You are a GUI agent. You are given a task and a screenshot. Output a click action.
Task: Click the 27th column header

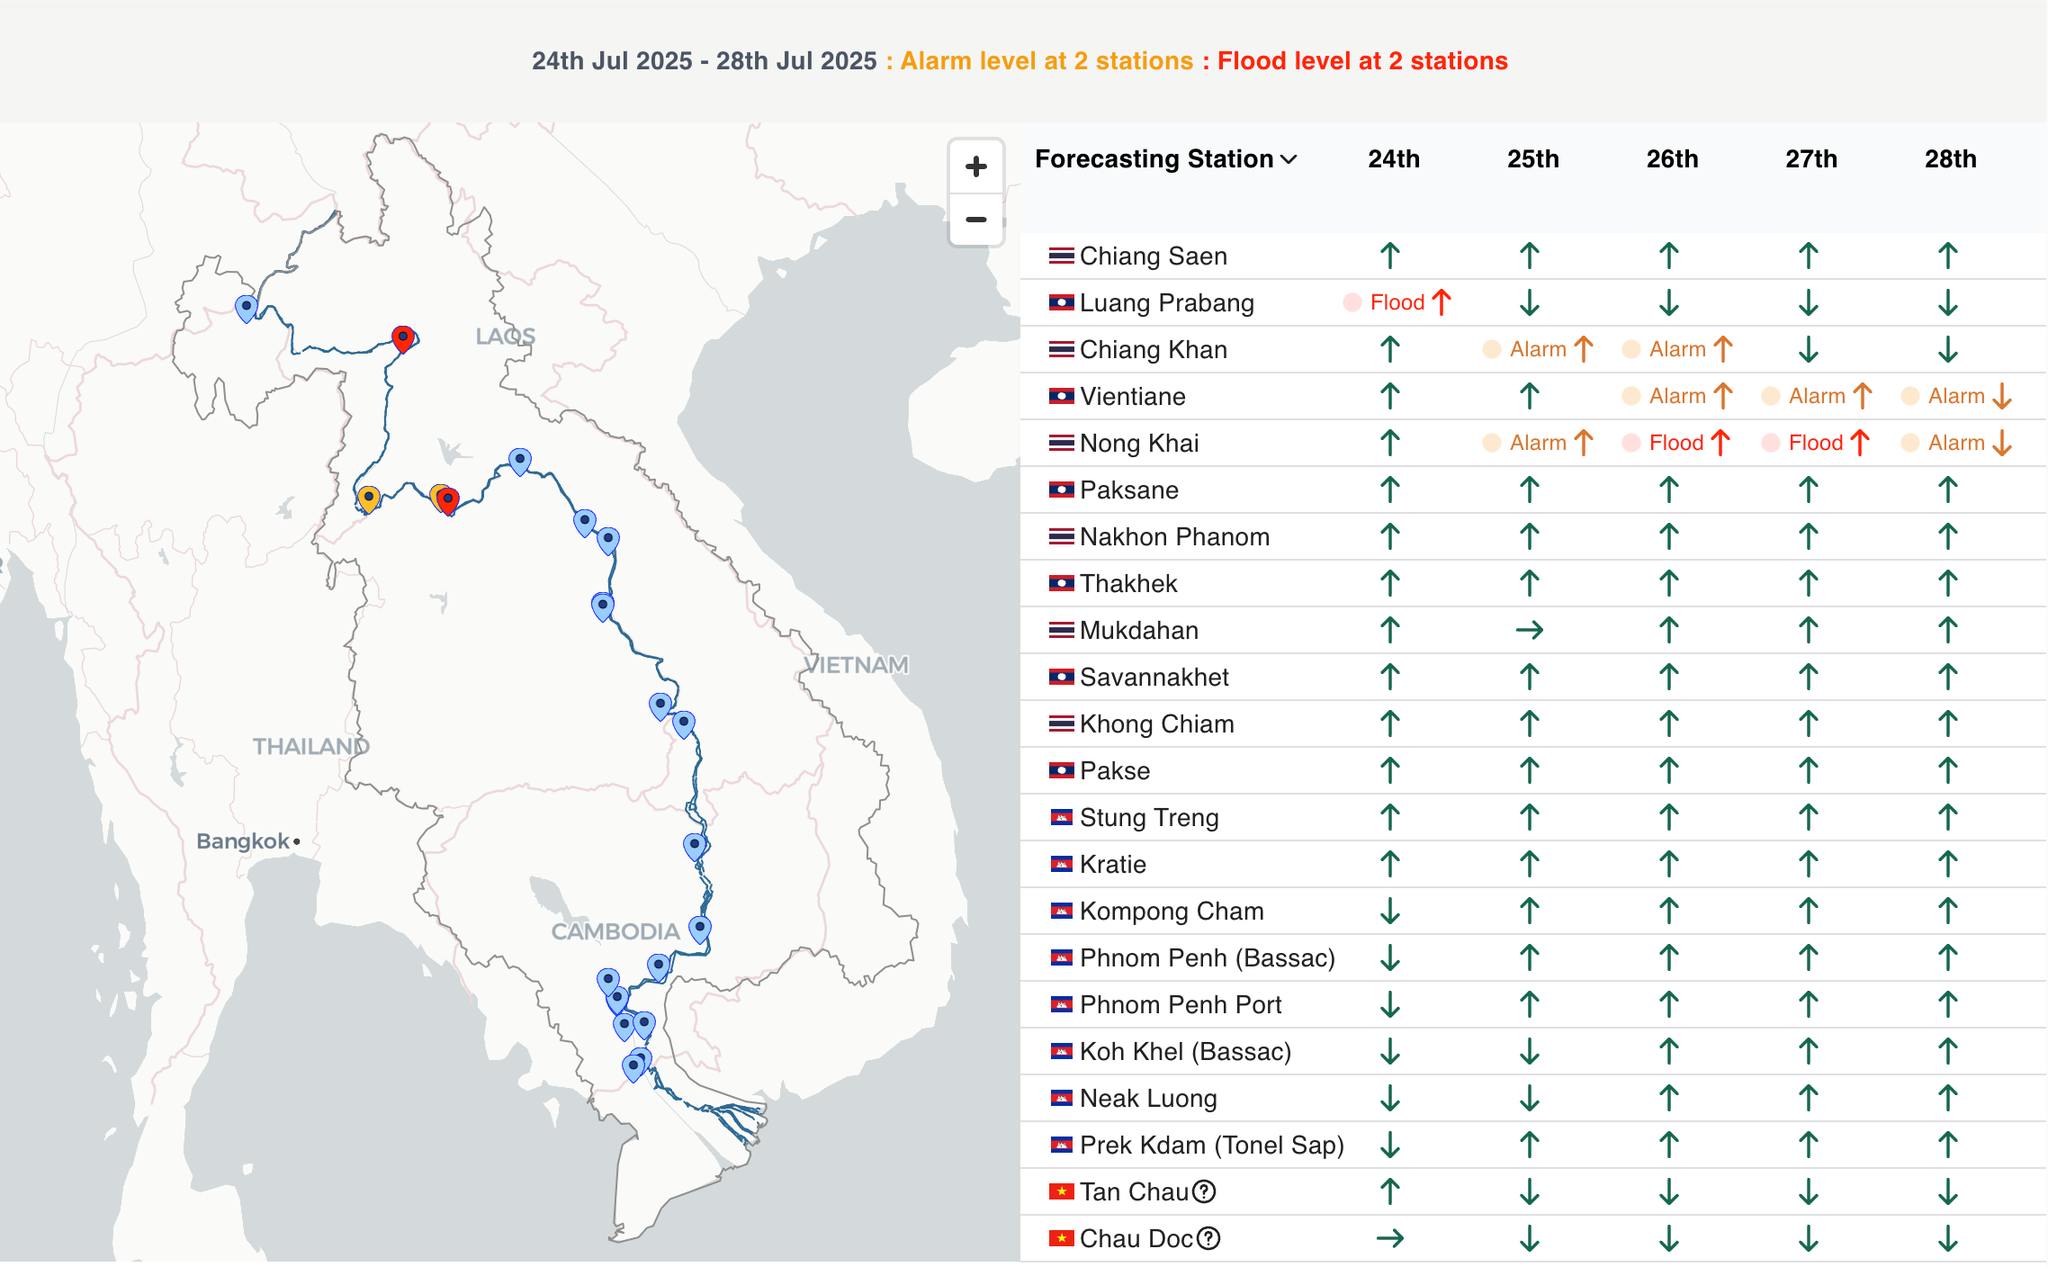pyautogui.click(x=1811, y=159)
